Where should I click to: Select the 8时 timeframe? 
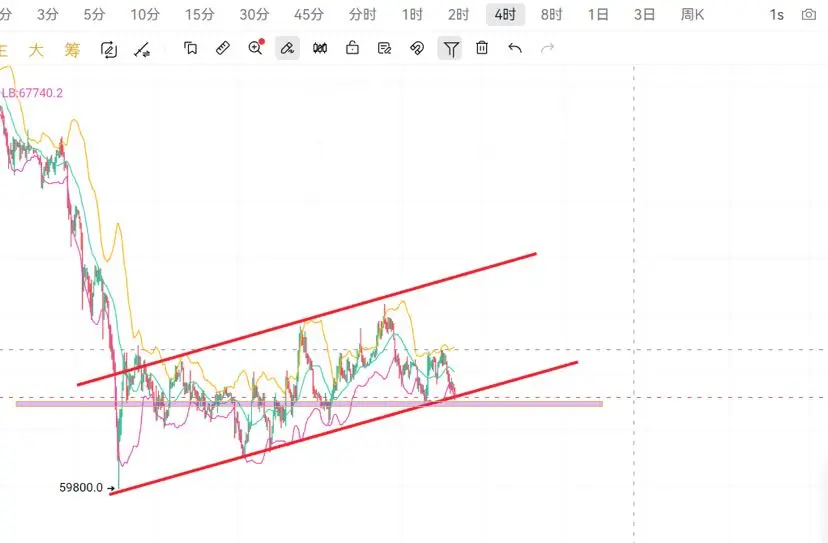pos(551,15)
